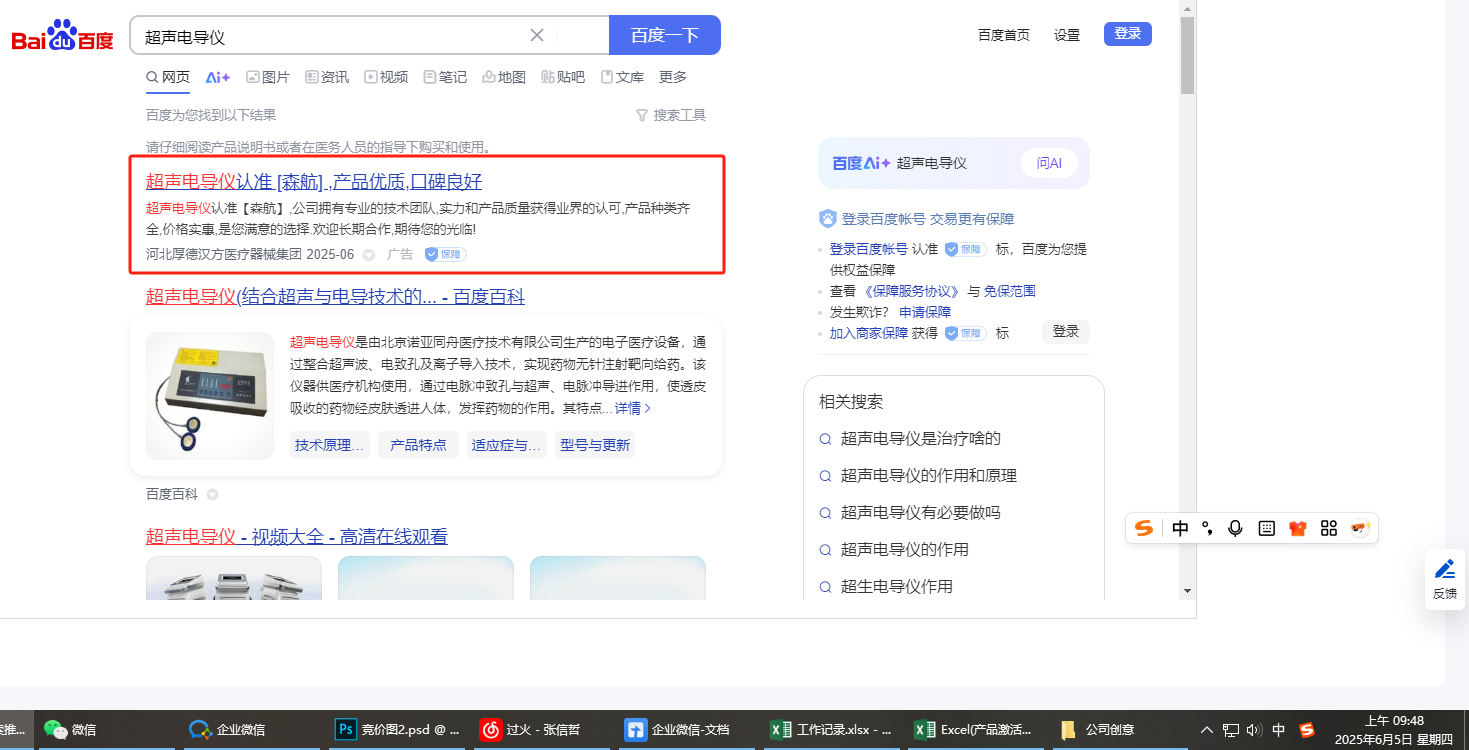Show hidden system tray icons
The height and width of the screenshot is (750, 1469).
[x=1207, y=730]
